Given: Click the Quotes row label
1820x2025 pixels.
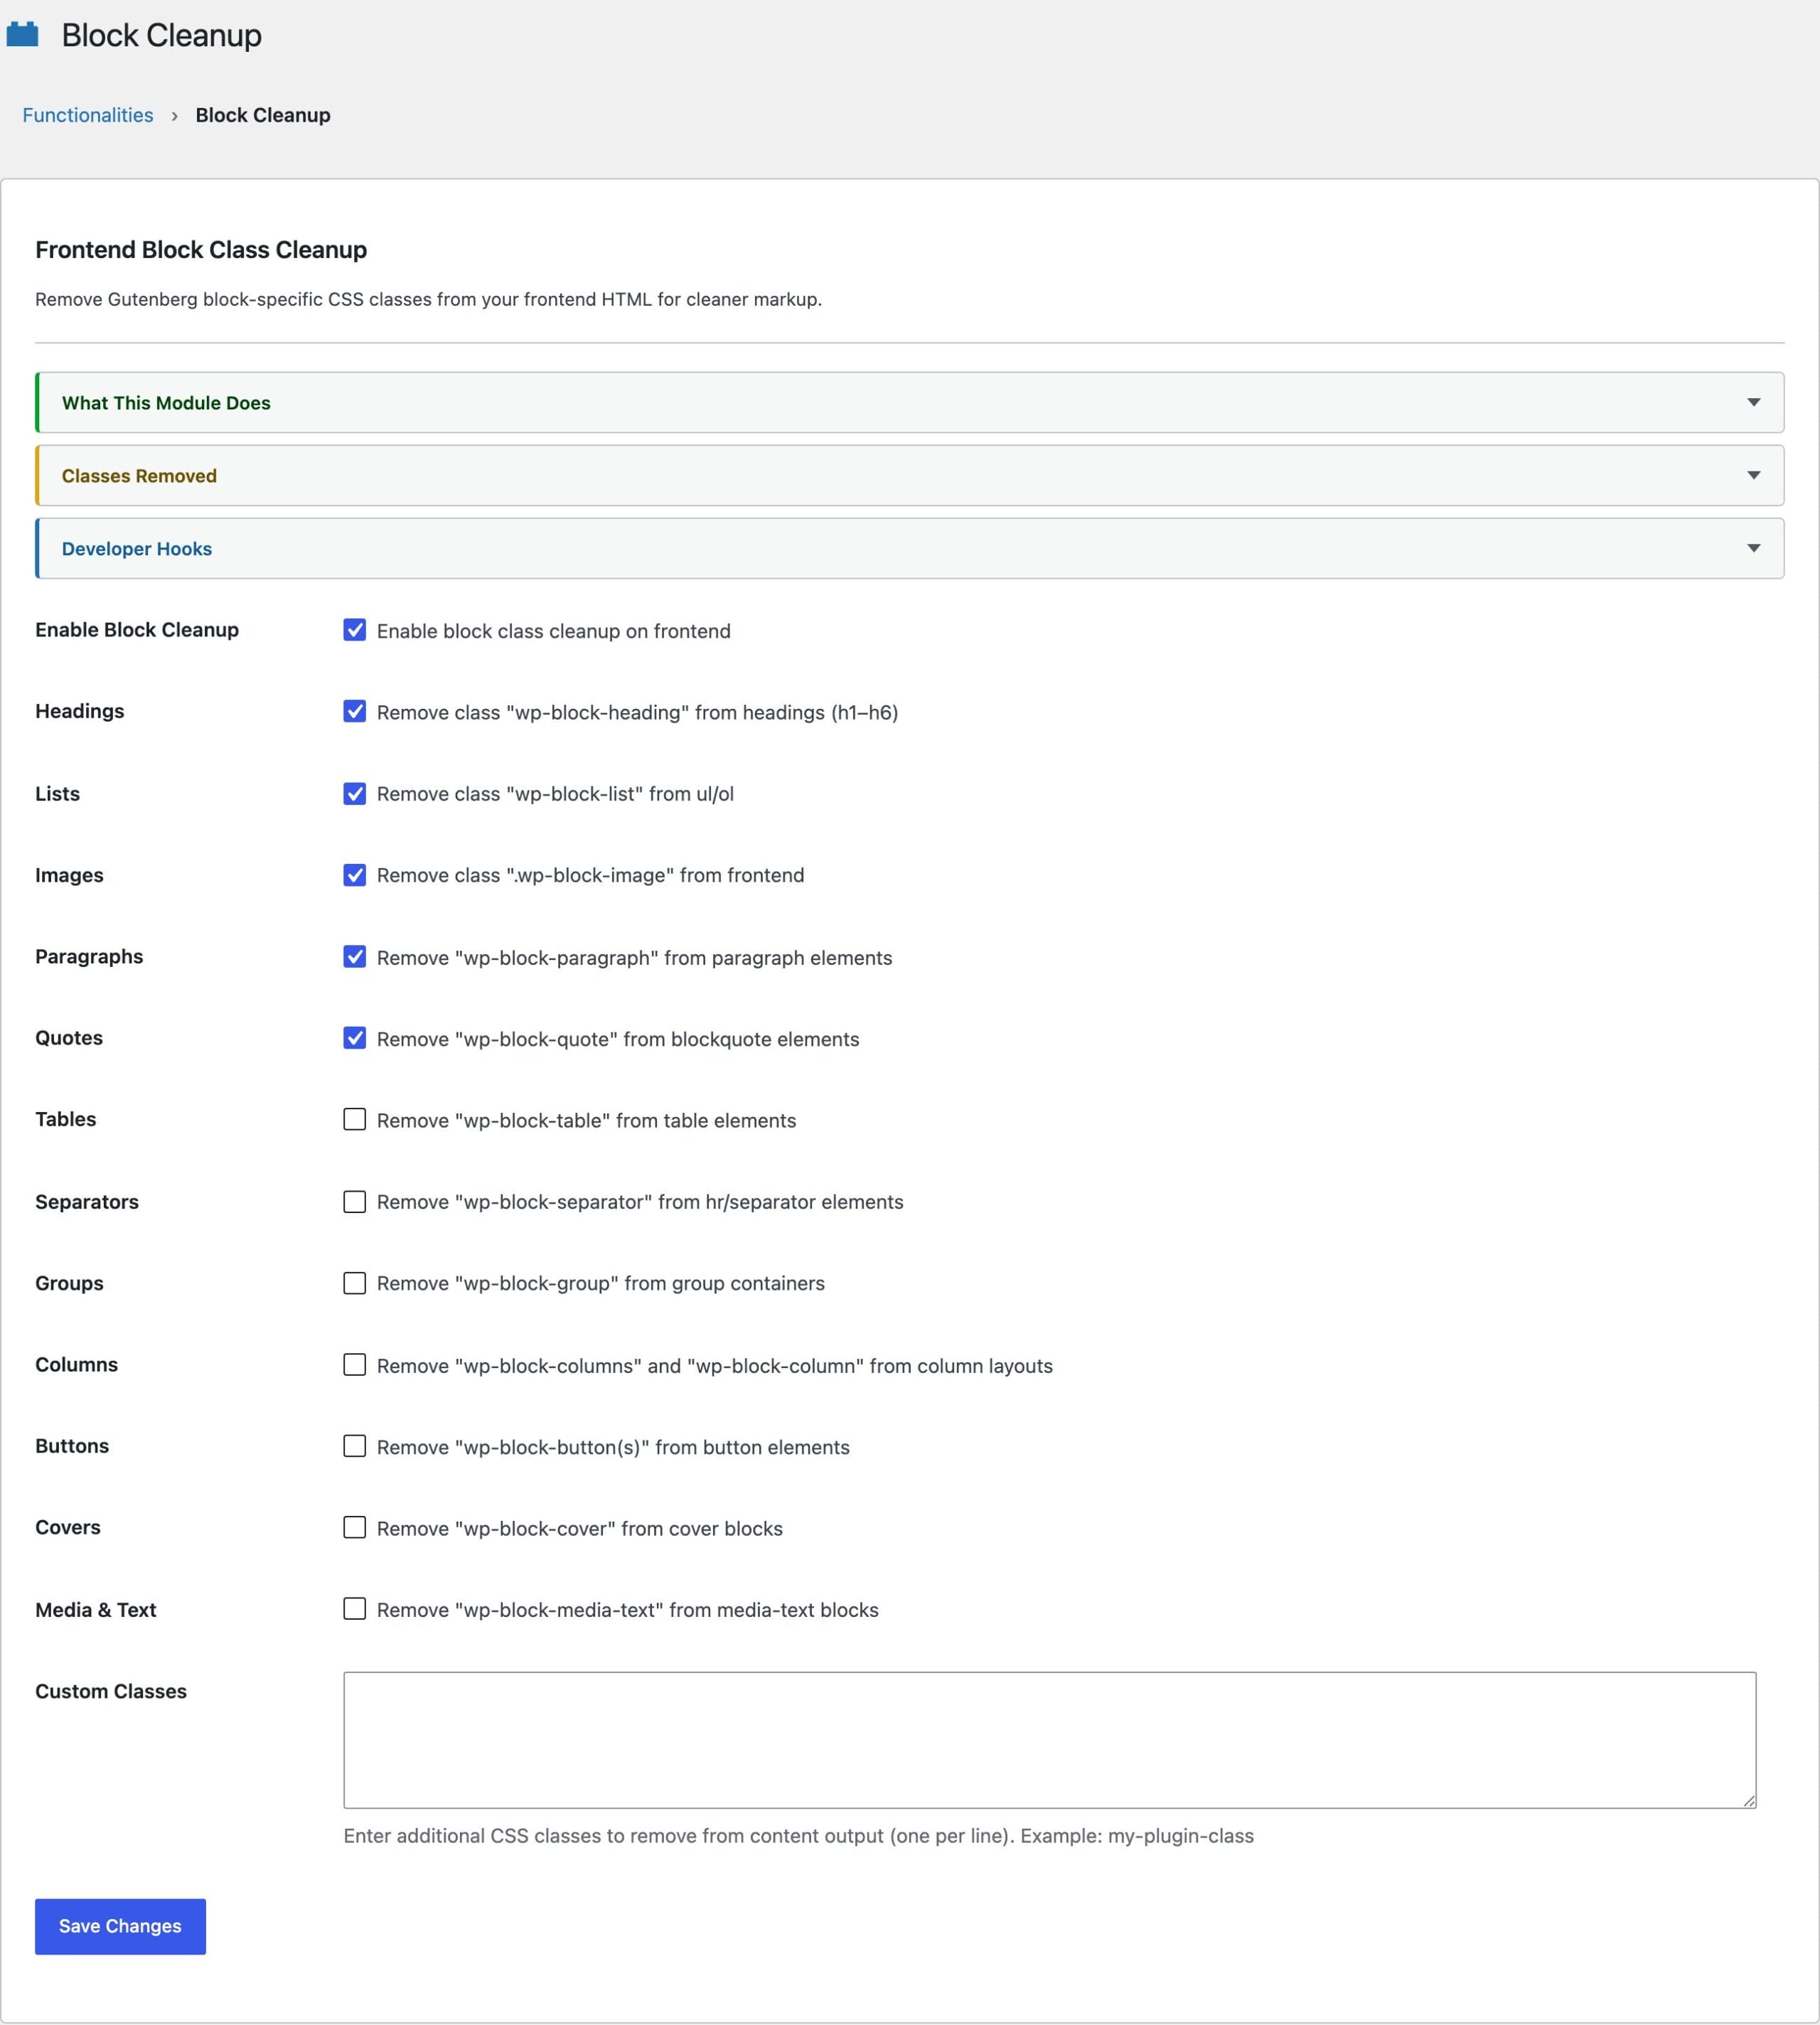Looking at the screenshot, I should click(x=69, y=1038).
